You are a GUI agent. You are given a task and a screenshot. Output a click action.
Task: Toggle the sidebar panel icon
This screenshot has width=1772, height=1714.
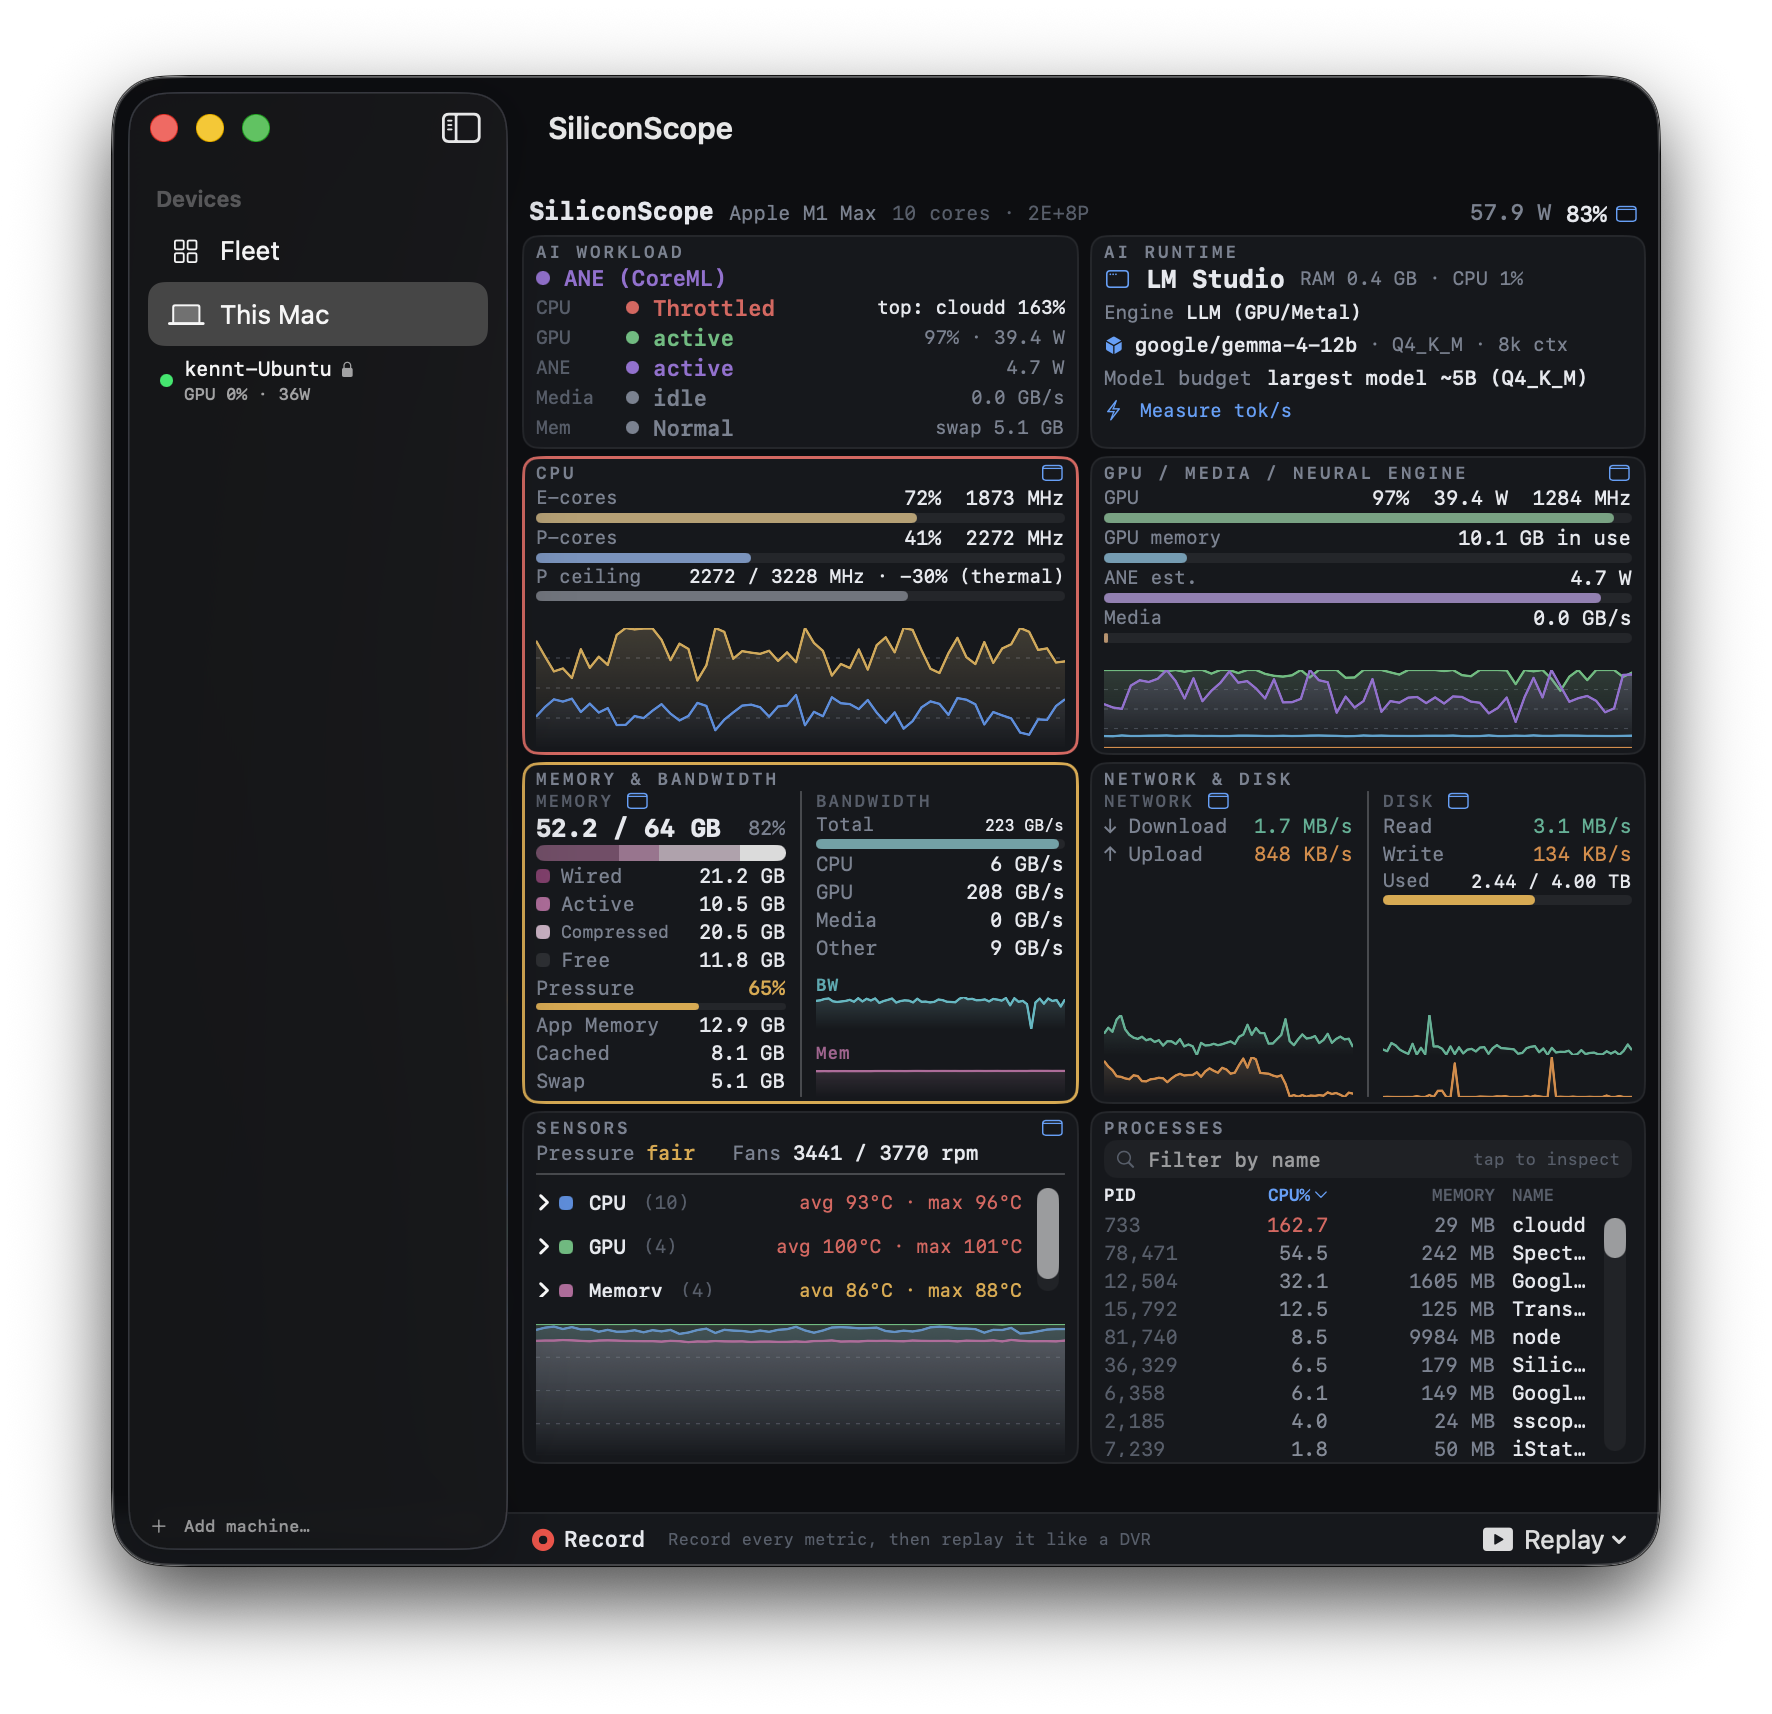tap(461, 128)
